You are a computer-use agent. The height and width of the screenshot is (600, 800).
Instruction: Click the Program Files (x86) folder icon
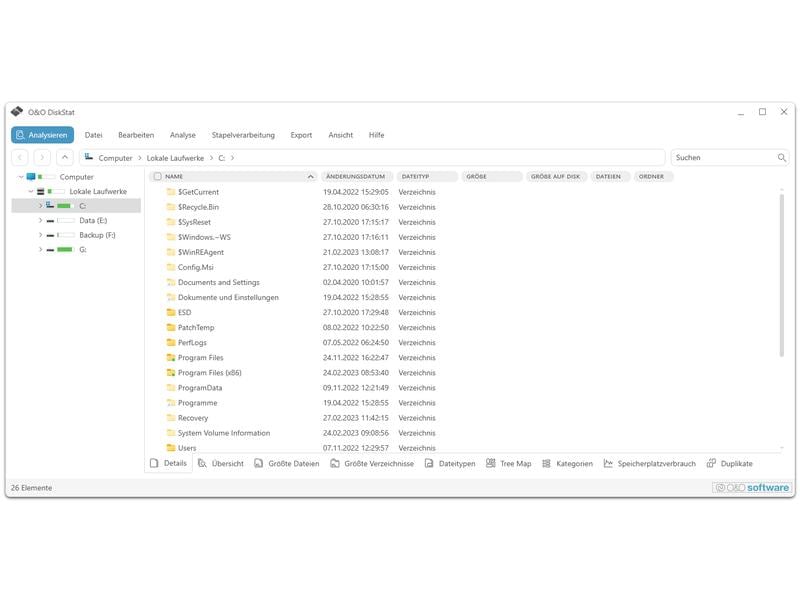(171, 372)
